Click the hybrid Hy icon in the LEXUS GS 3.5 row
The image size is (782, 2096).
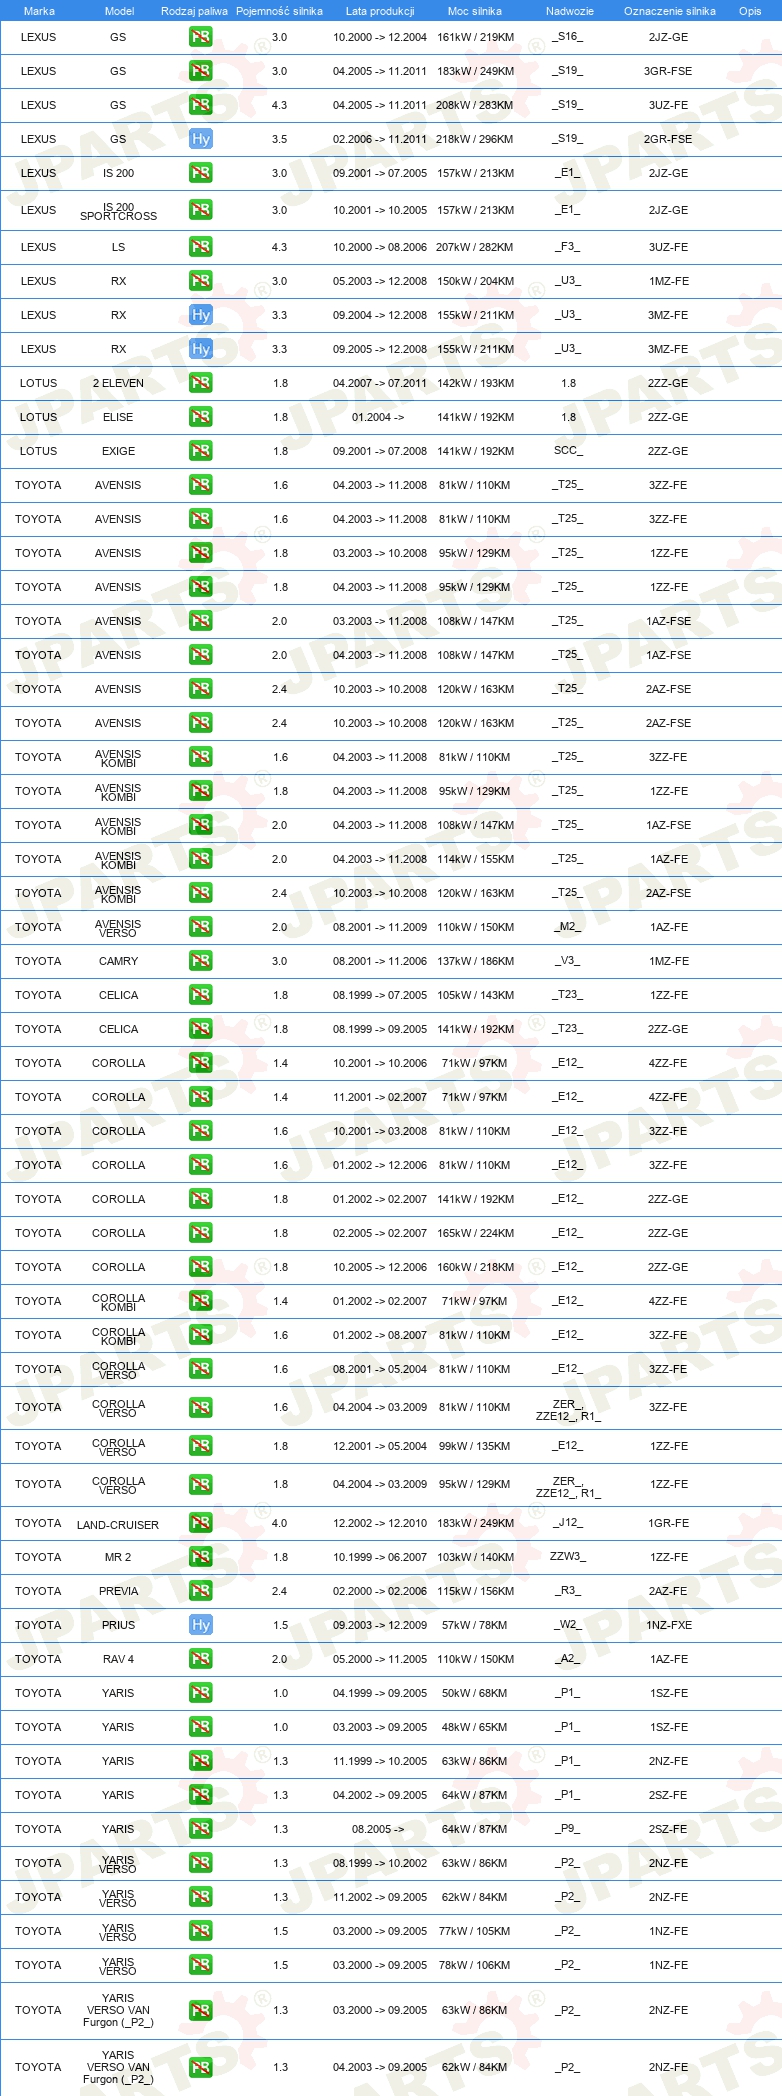(x=201, y=139)
